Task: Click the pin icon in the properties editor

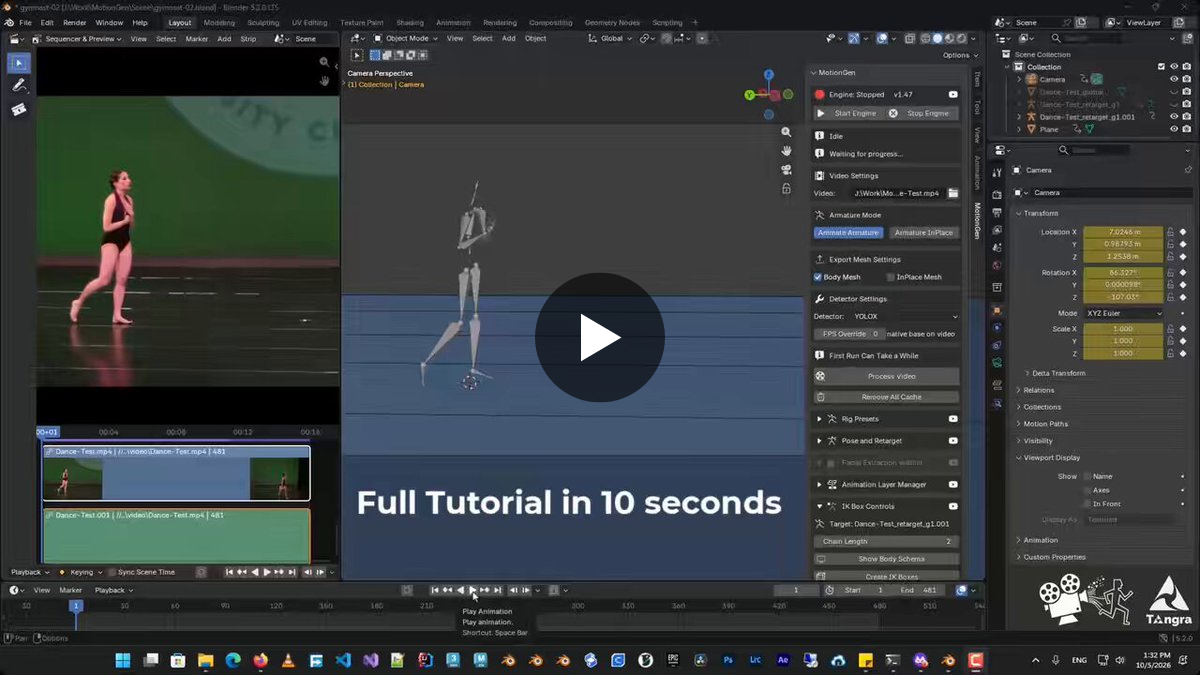Action: pos(1188,170)
